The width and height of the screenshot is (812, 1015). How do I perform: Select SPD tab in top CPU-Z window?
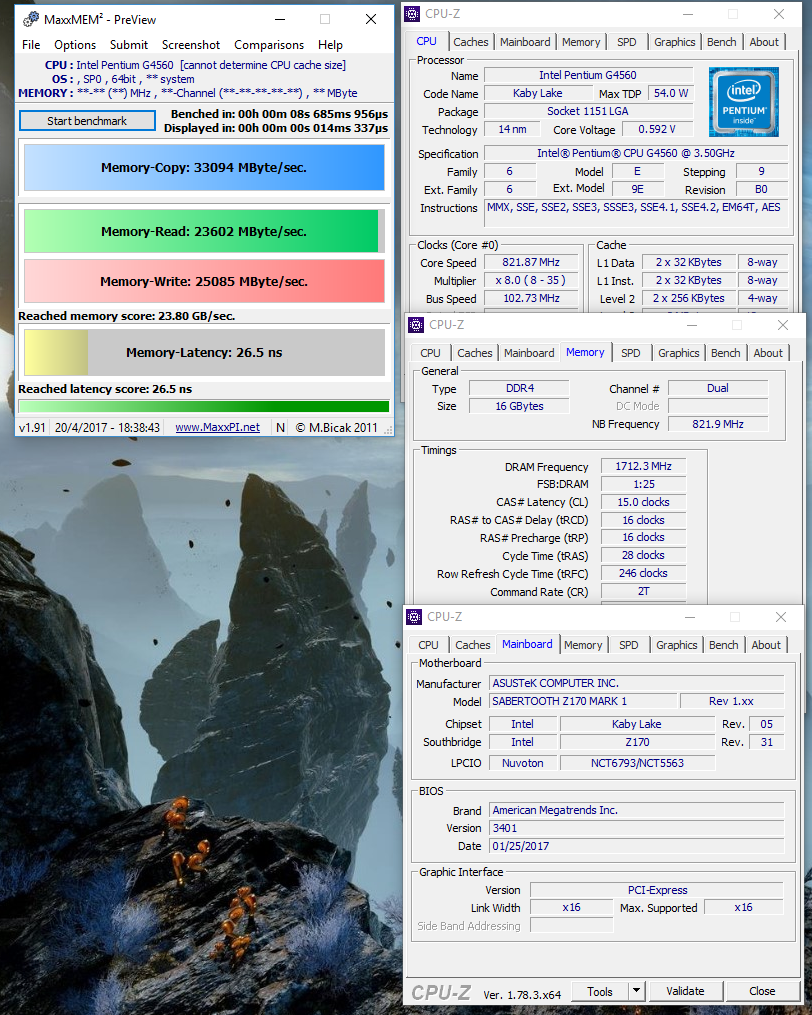point(627,42)
